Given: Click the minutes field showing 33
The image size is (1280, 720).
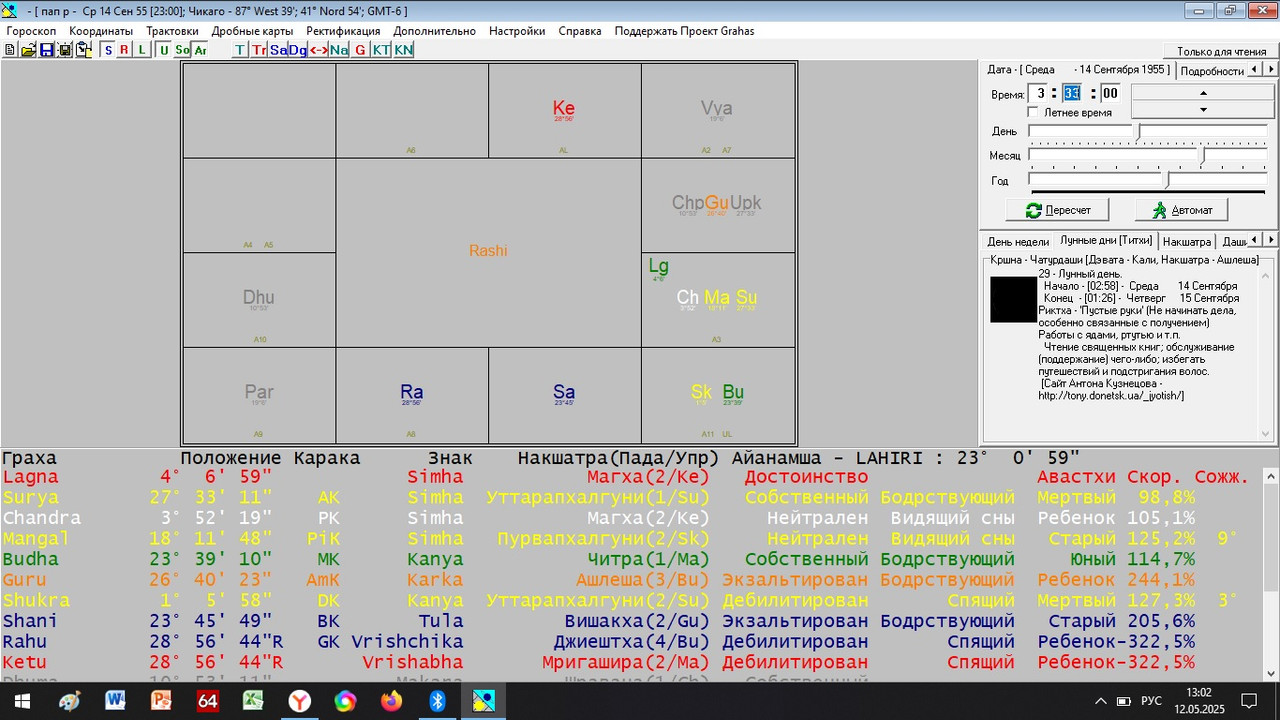Looking at the screenshot, I should click(1072, 93).
